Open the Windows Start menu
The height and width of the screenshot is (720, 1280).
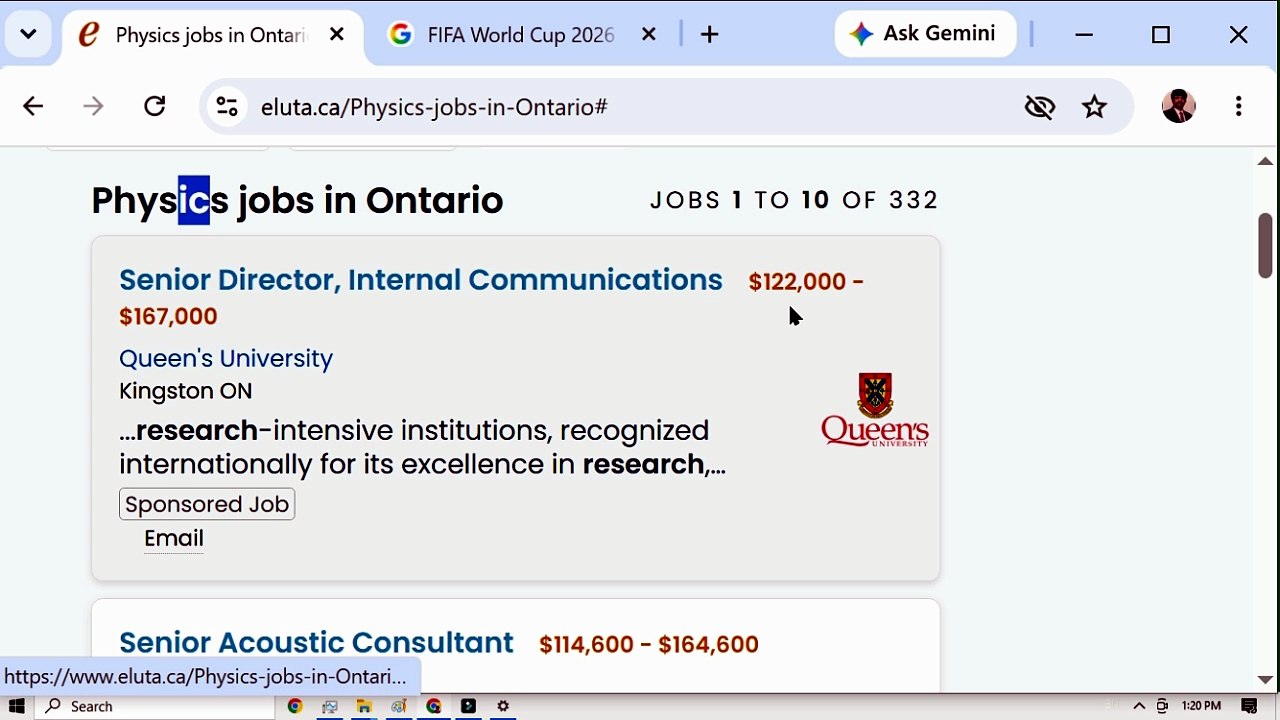pyautogui.click(x=17, y=706)
